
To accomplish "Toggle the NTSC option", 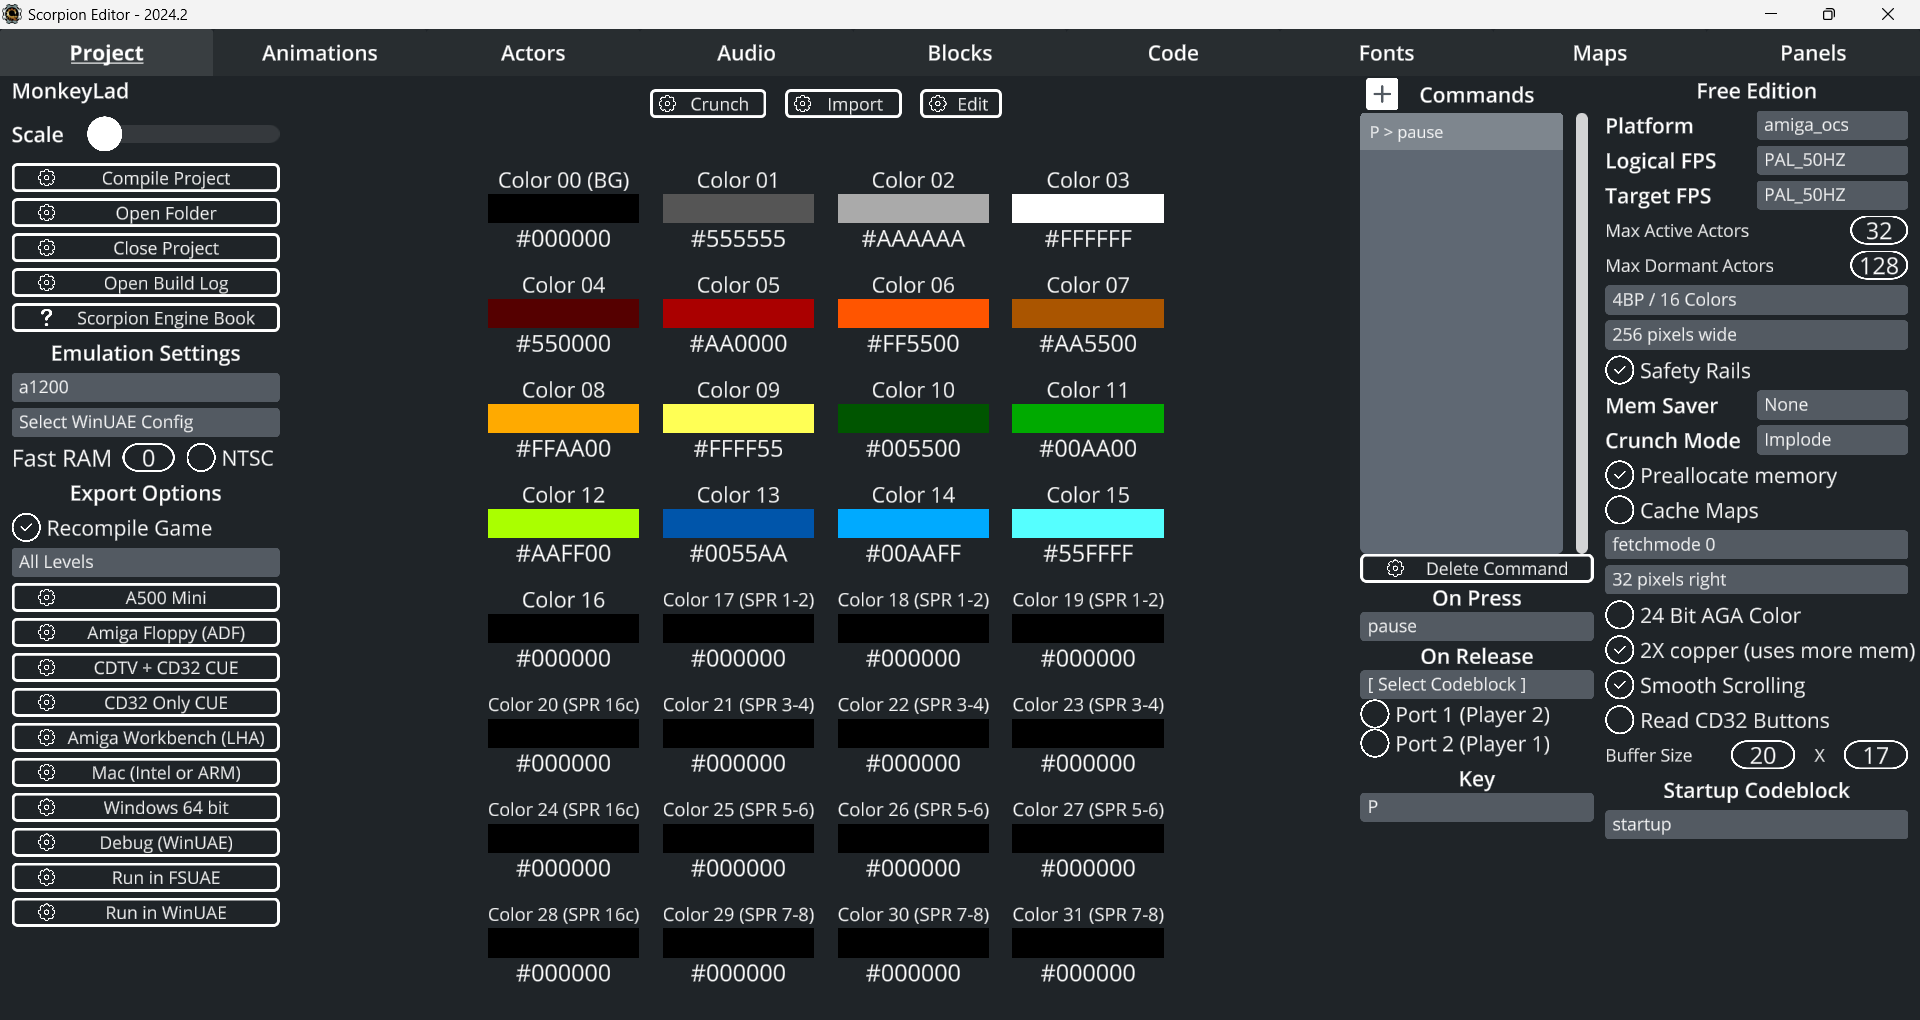I will [x=201, y=458].
